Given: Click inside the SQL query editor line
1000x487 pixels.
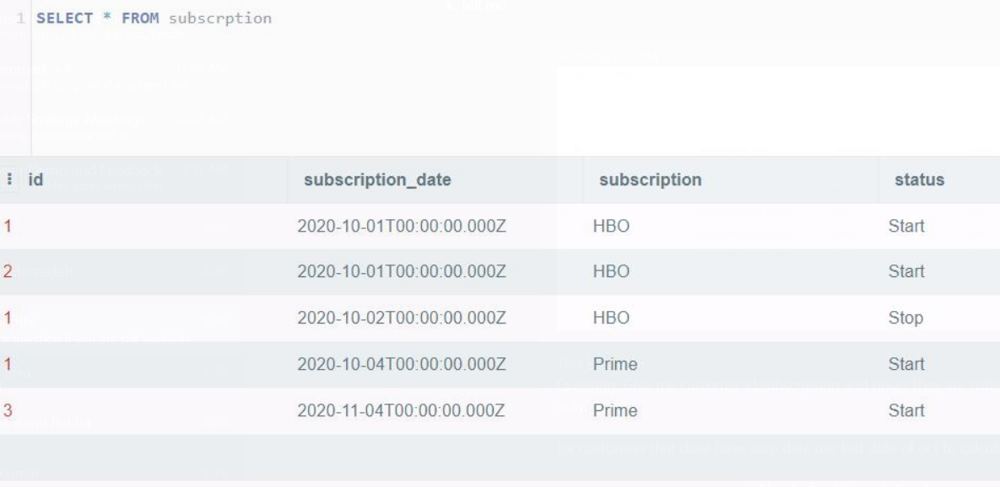Looking at the screenshot, I should pyautogui.click(x=400, y=18).
